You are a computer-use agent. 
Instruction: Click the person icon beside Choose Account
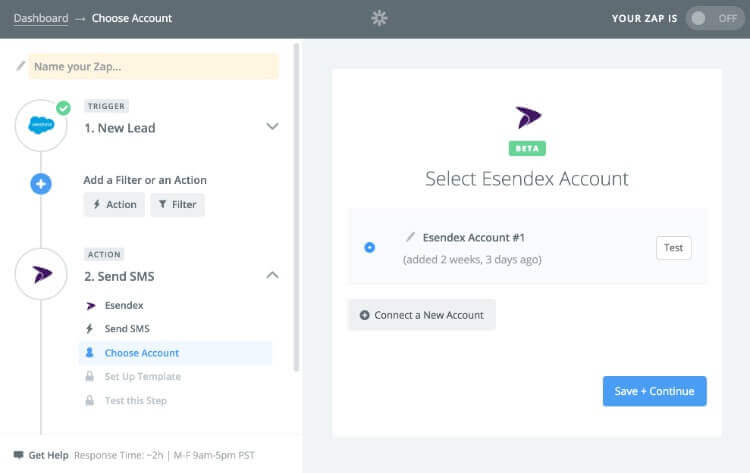[x=89, y=352]
